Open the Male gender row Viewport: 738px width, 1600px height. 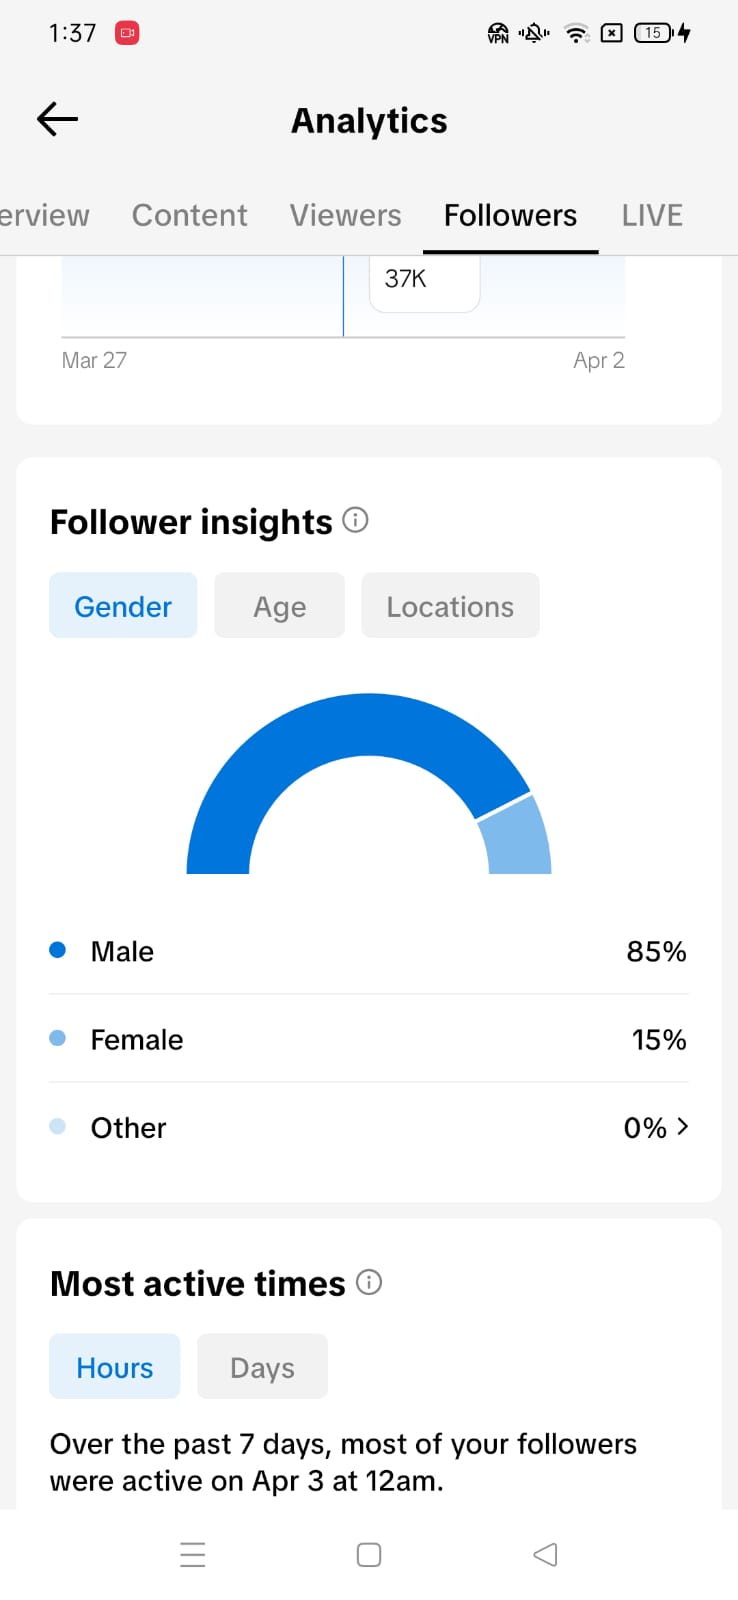(x=368, y=951)
